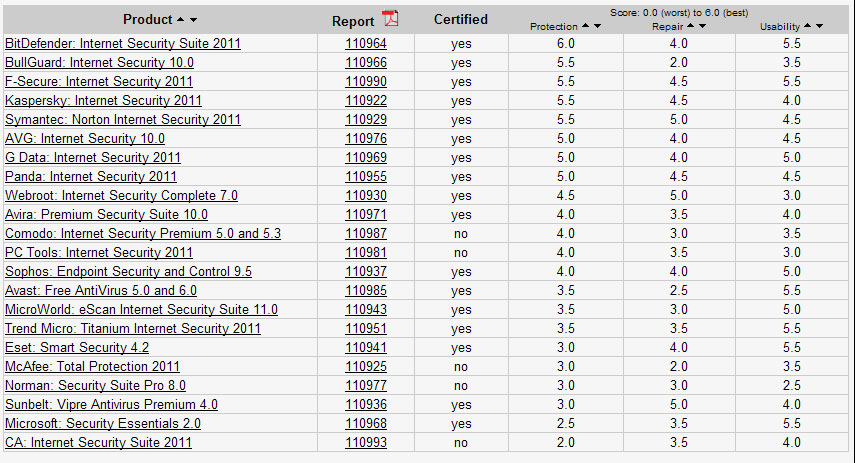The width and height of the screenshot is (855, 463).
Task: Select Comodo's 'no' certified cell
Action: (461, 234)
